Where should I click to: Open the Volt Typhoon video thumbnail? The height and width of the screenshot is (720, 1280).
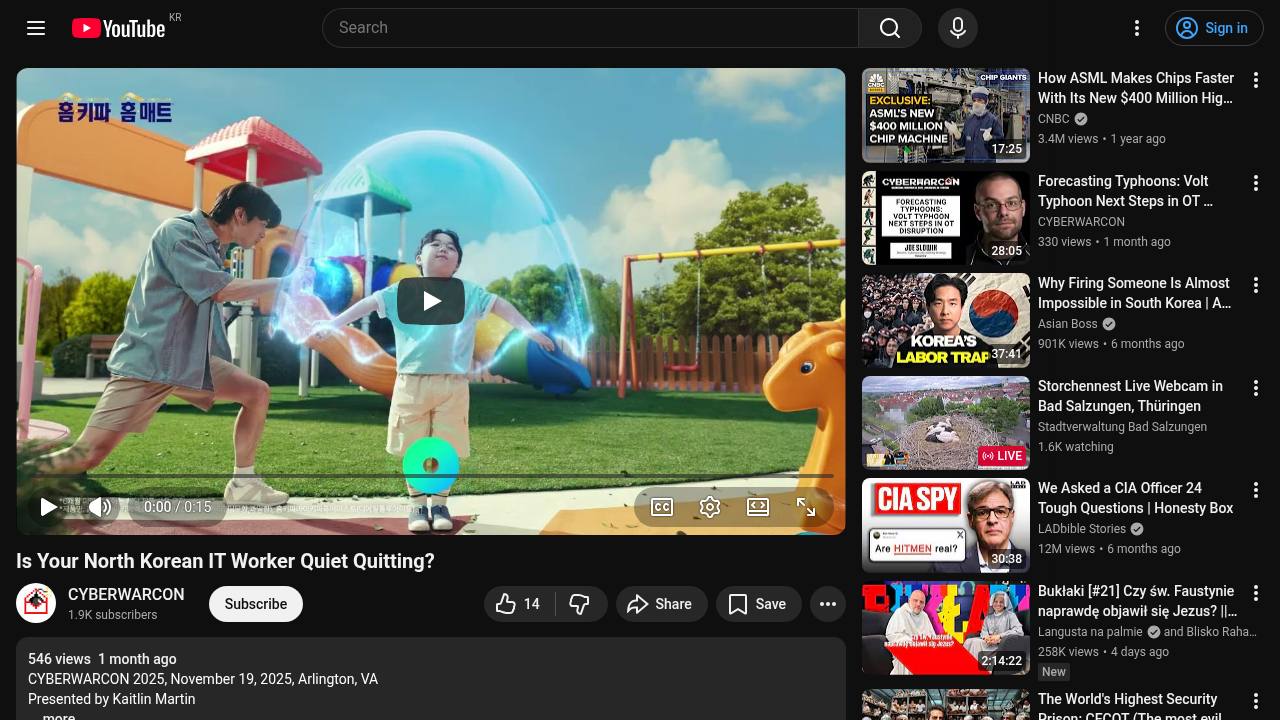[x=946, y=218]
